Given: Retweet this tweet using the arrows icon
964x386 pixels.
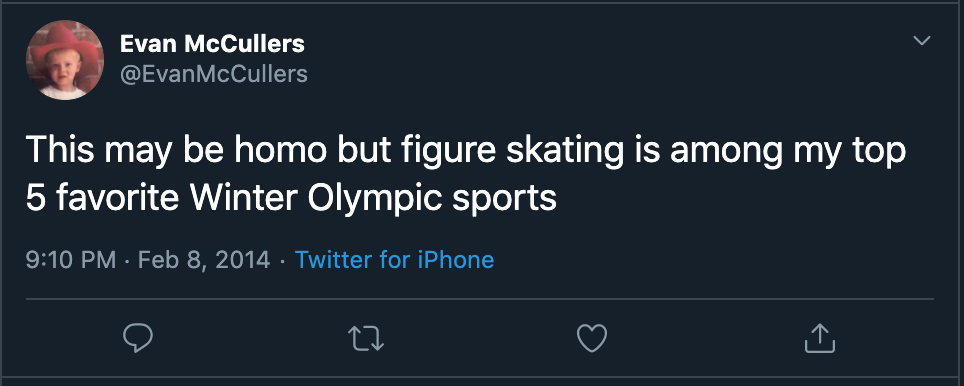Looking at the screenshot, I should (x=366, y=338).
